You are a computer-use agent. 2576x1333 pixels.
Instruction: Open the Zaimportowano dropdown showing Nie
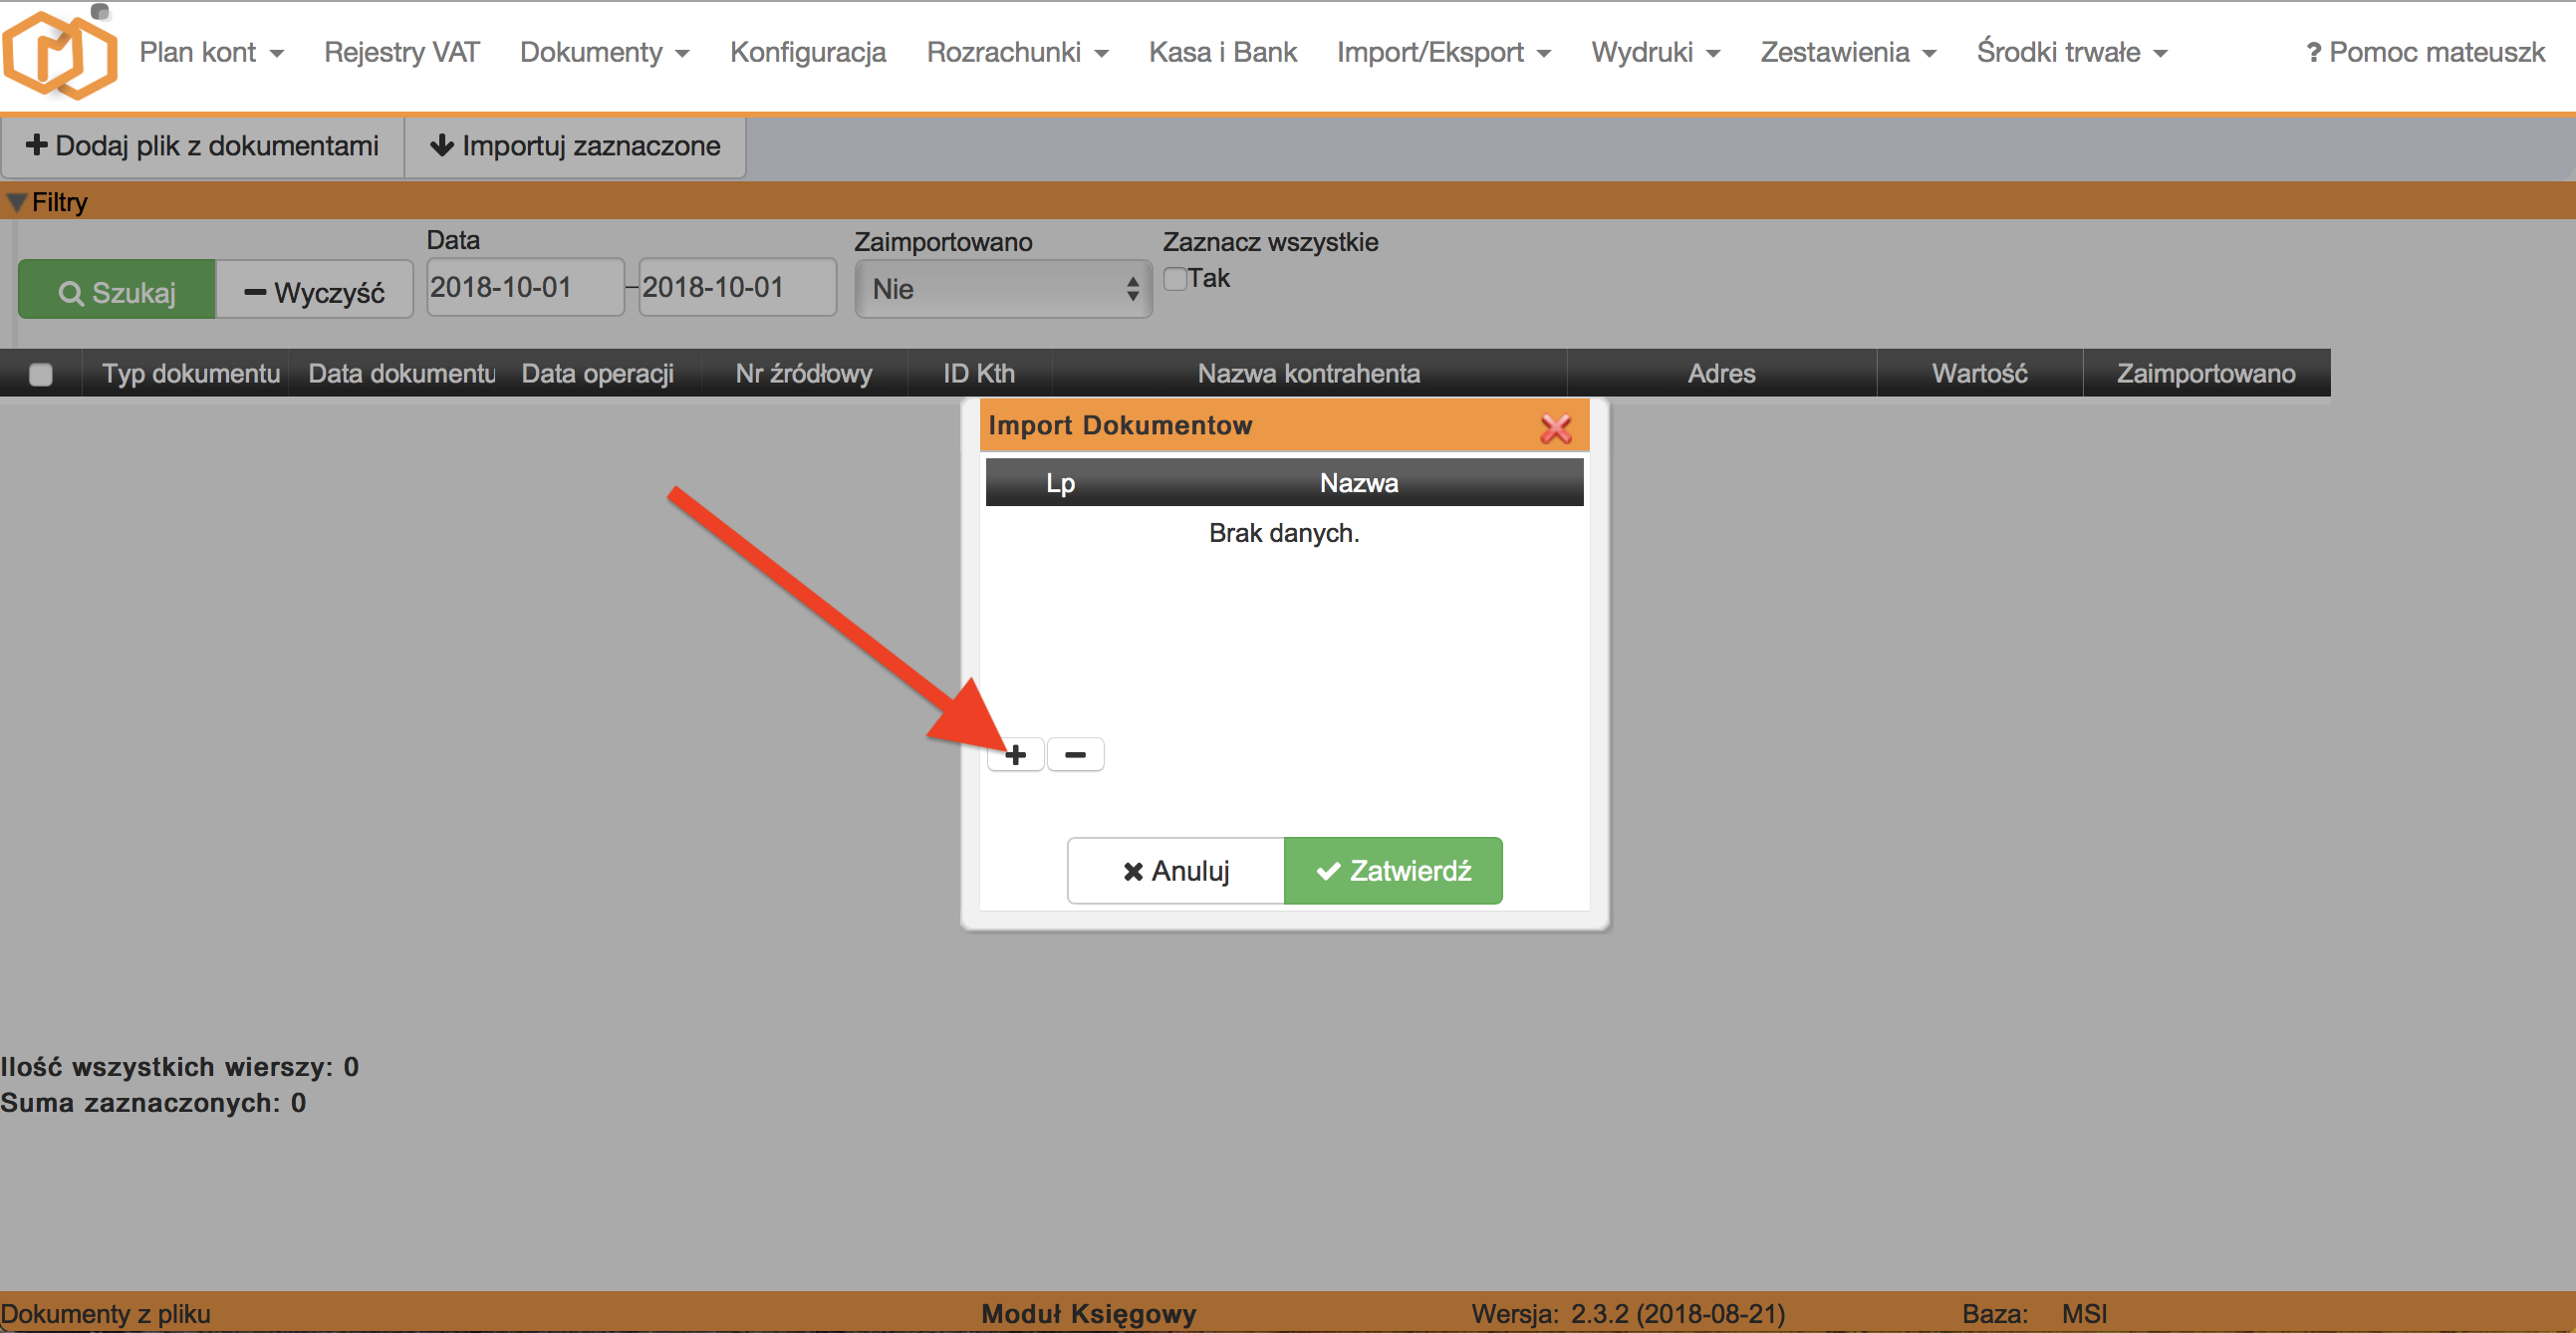tap(1003, 289)
